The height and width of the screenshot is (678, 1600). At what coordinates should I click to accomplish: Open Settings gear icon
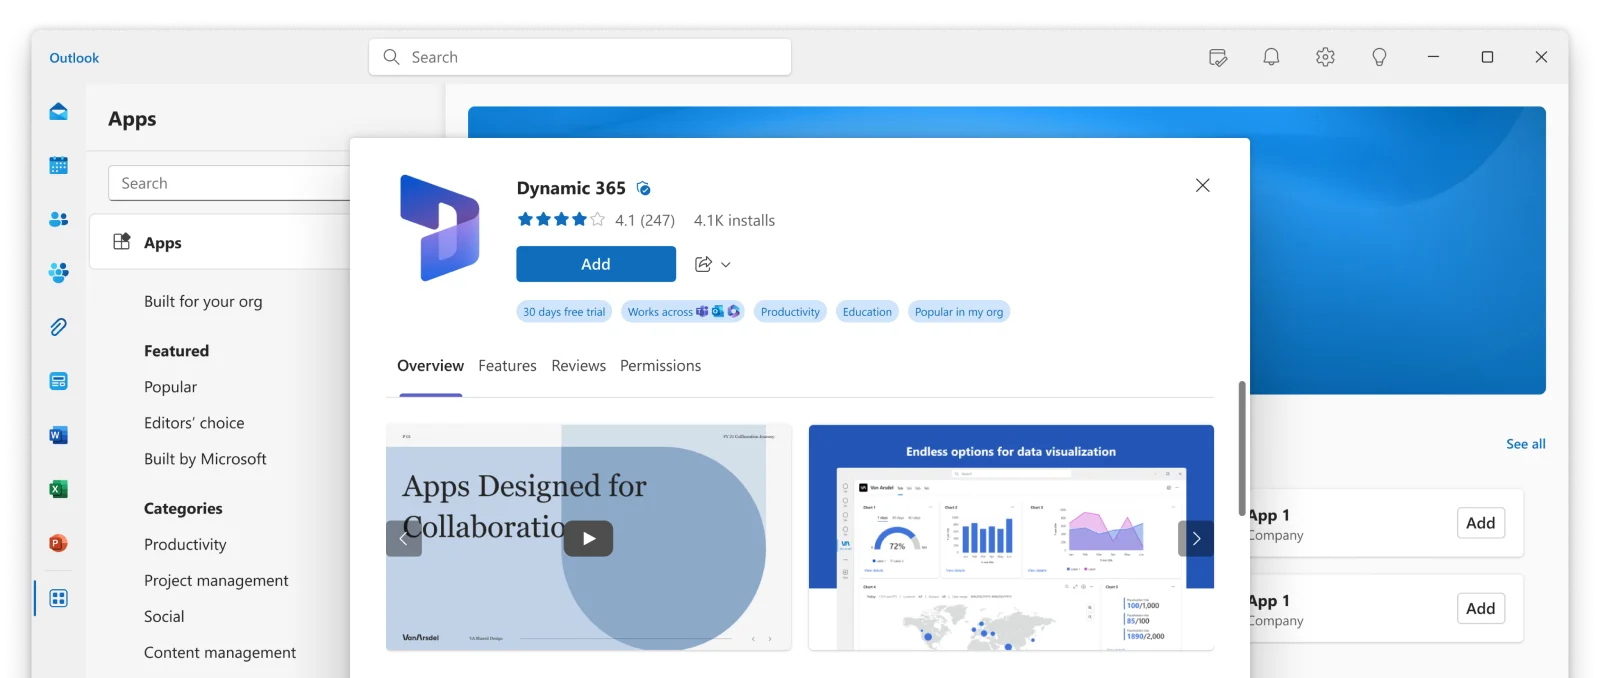pyautogui.click(x=1325, y=57)
